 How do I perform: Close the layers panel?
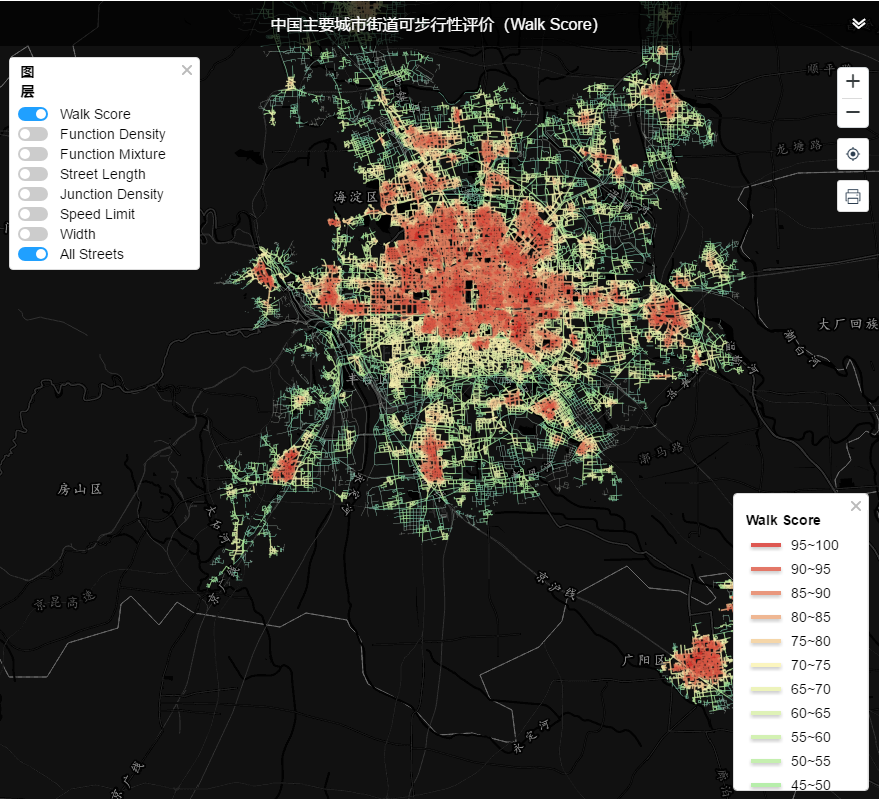(x=187, y=70)
